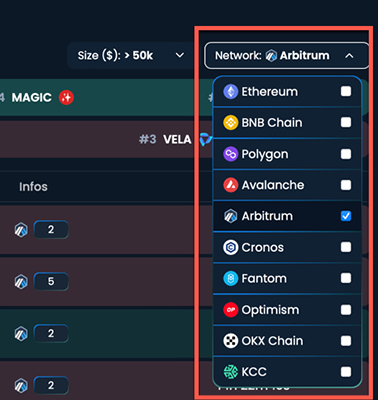The height and width of the screenshot is (400, 378).
Task: Open the Size ($) filter dropdown
Action: (x=130, y=55)
